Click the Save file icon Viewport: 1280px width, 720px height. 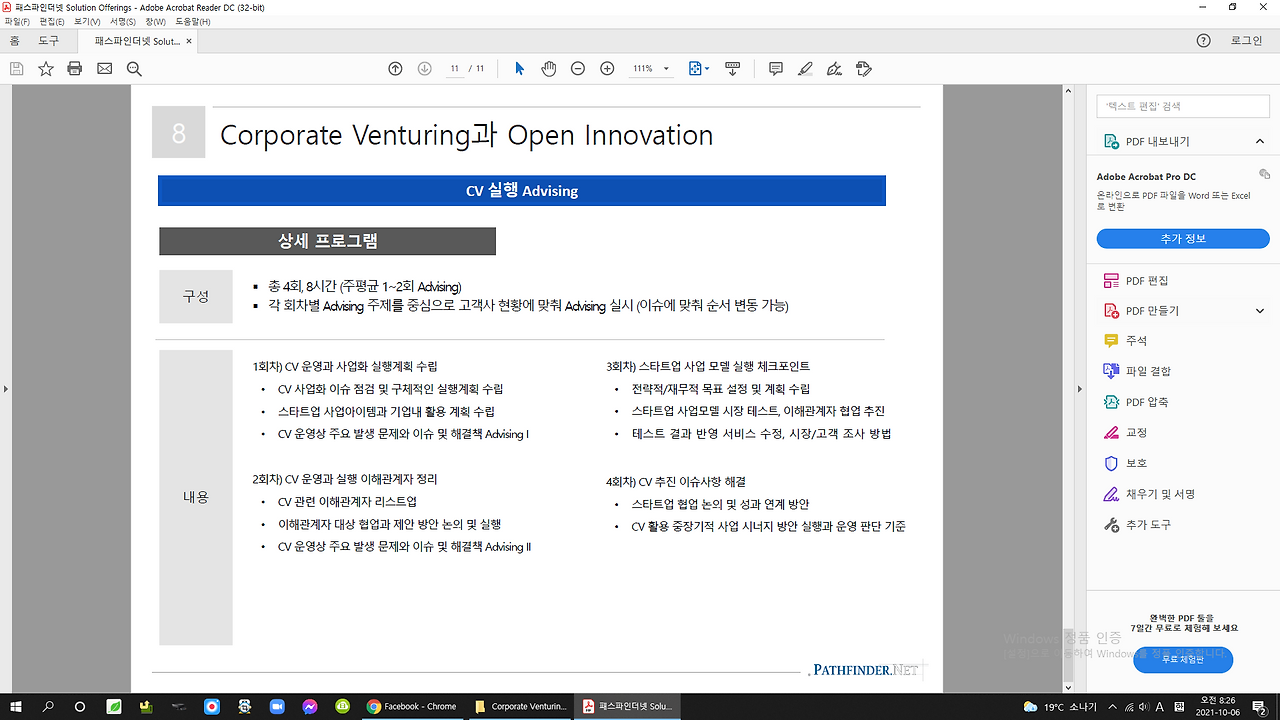[x=16, y=69]
